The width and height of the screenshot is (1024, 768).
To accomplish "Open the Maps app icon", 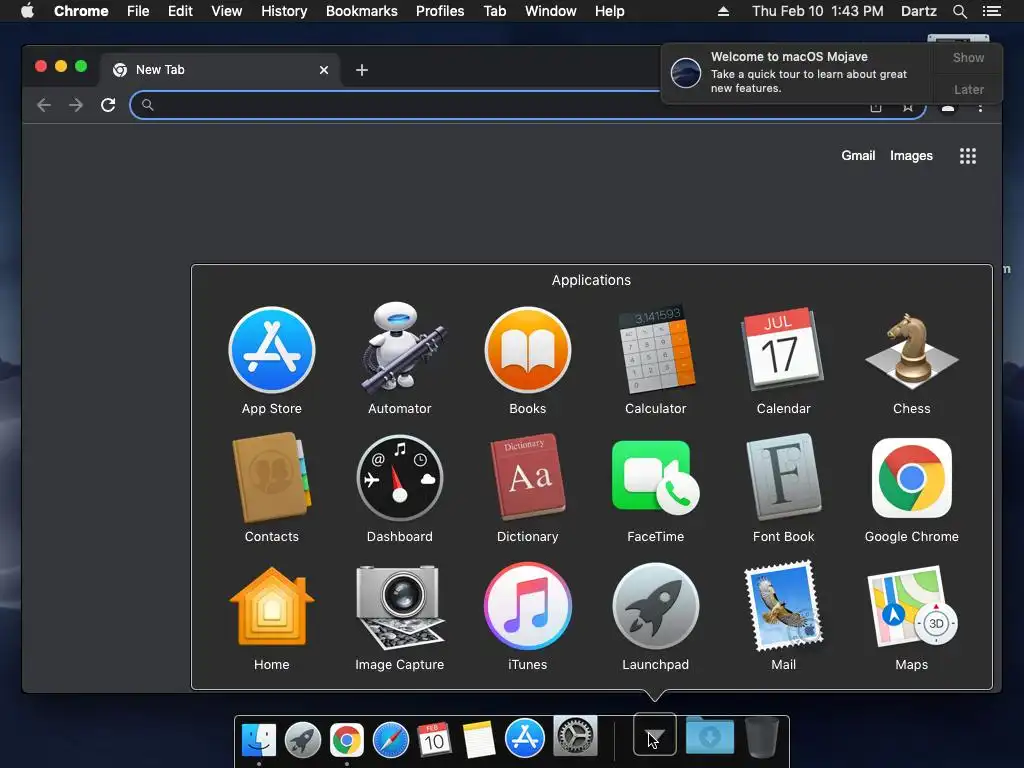I will click(x=912, y=606).
